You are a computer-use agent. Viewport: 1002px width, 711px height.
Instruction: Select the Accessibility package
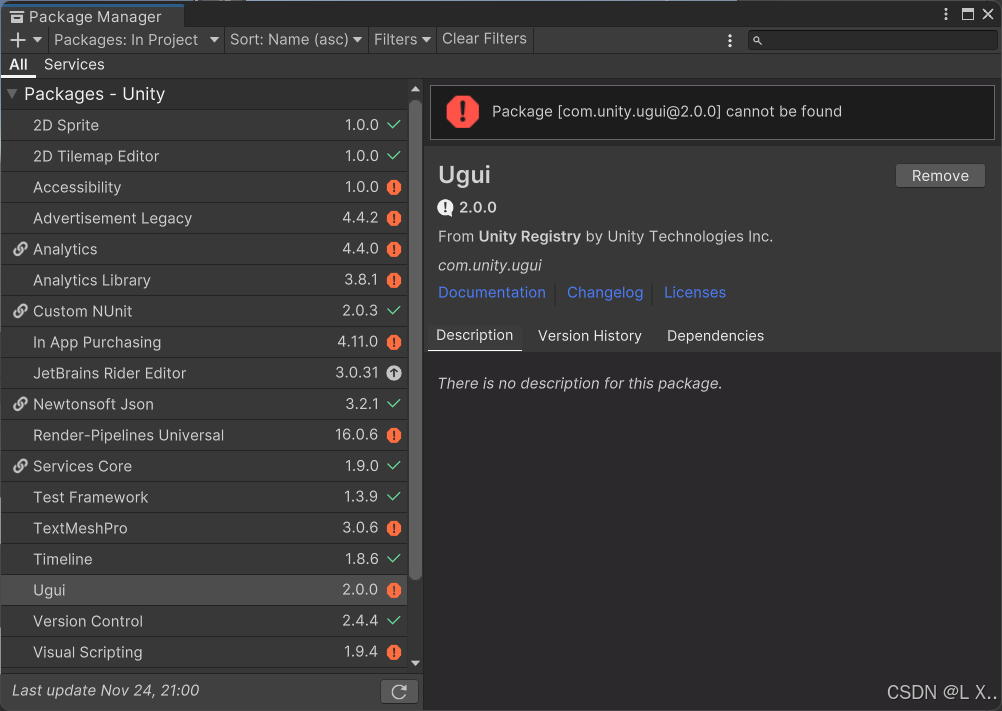point(204,187)
